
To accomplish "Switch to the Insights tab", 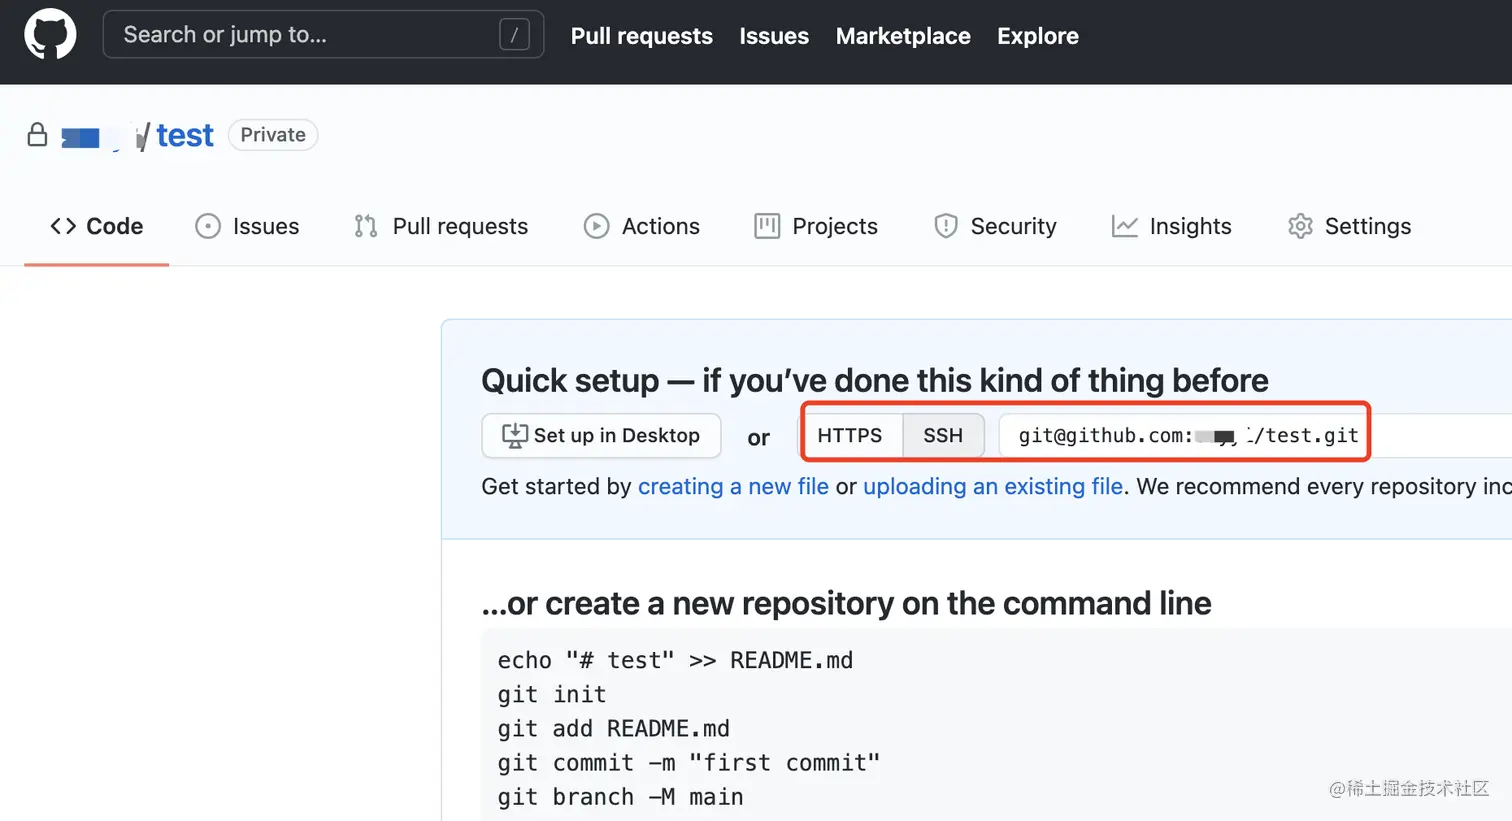I will click(x=1171, y=226).
